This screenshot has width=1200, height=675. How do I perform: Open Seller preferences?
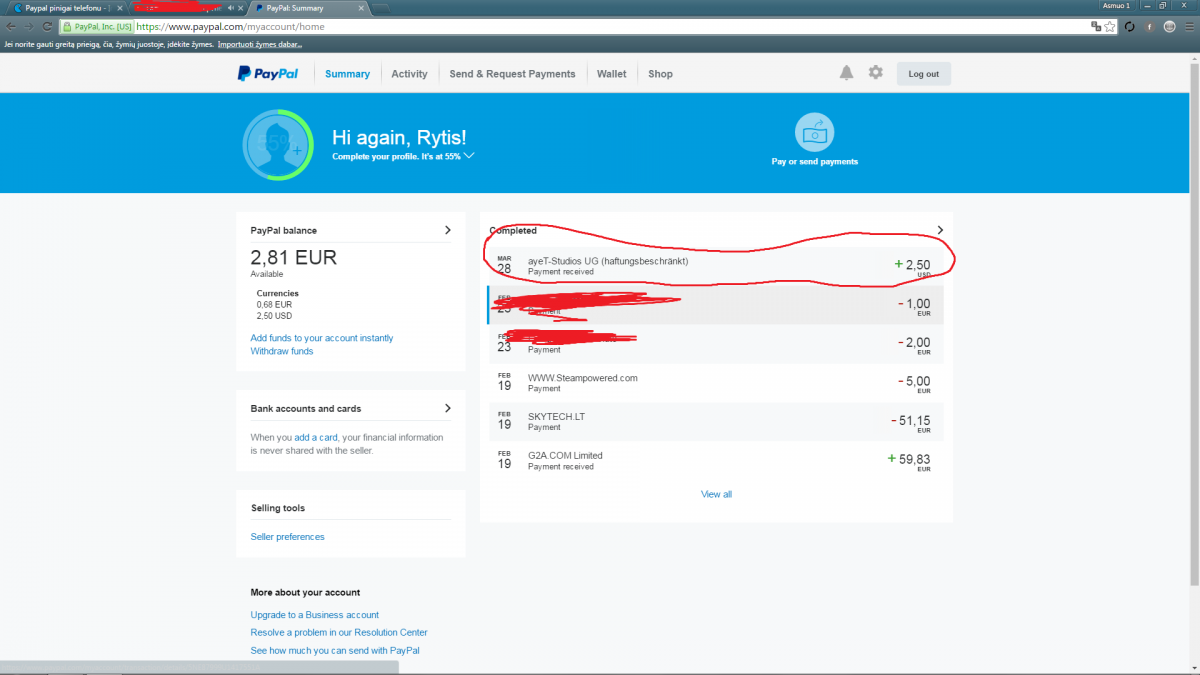coord(288,537)
